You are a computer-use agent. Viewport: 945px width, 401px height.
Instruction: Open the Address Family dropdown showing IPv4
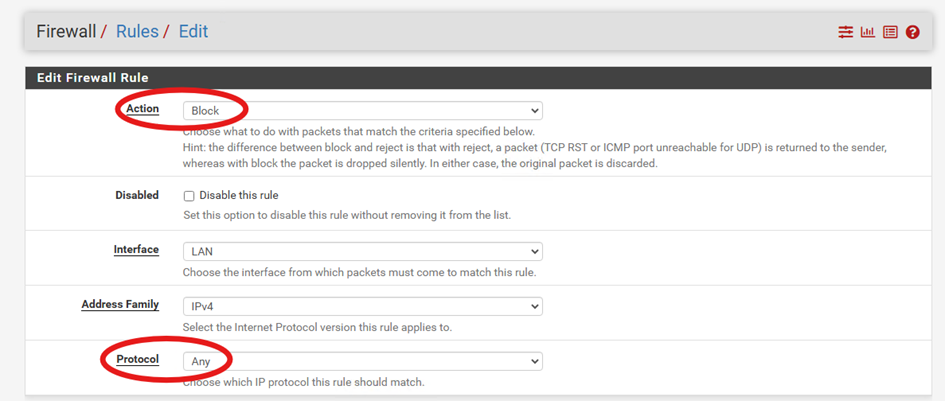click(362, 306)
